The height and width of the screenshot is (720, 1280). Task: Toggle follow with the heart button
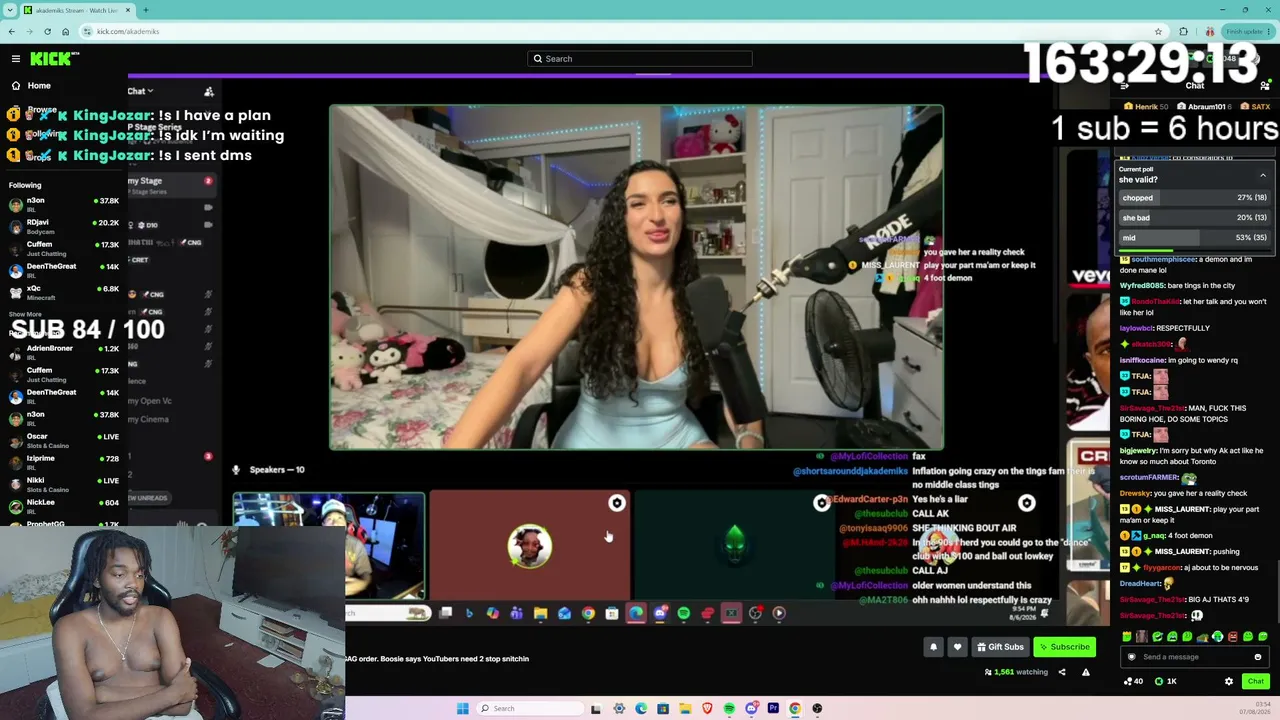[x=957, y=647]
